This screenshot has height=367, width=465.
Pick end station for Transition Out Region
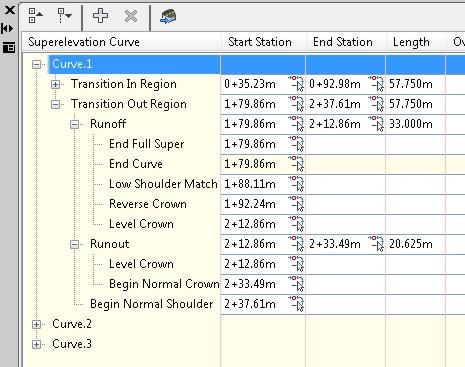click(376, 104)
